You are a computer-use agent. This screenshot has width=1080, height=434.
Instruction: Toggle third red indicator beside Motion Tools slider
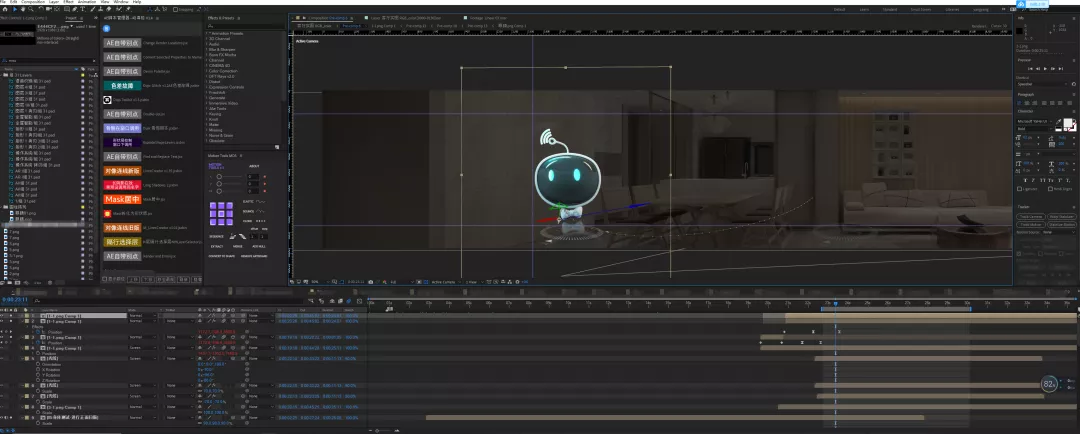264,192
